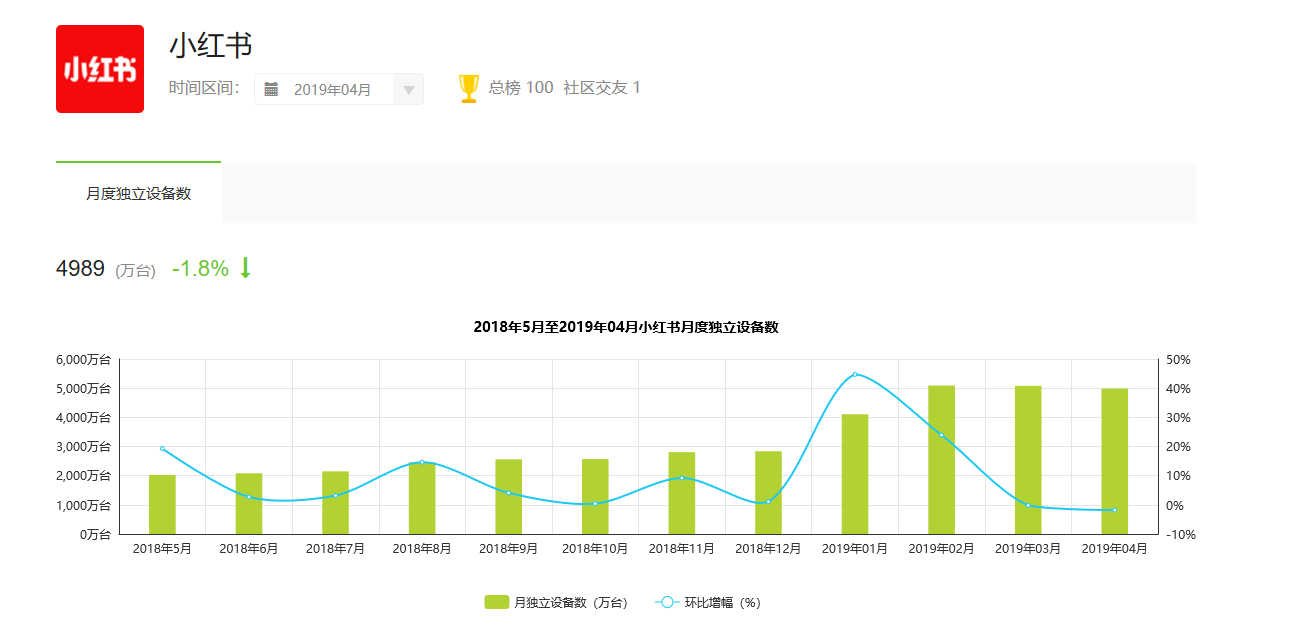Open 社区交友 1 category ranking link
The image size is (1291, 638).
click(x=602, y=88)
